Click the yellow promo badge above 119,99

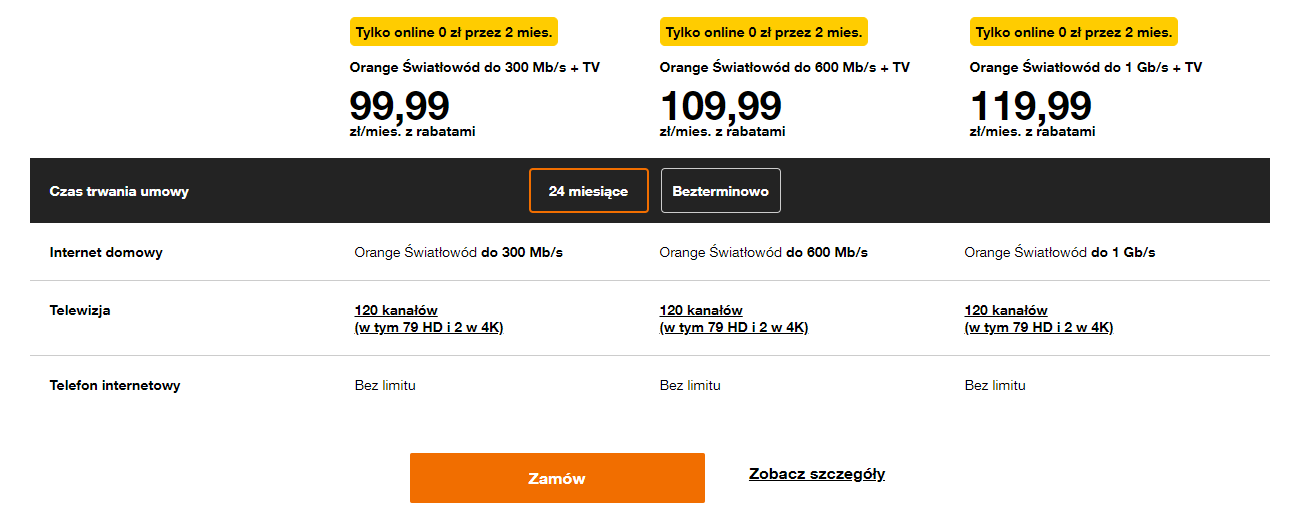[1074, 32]
